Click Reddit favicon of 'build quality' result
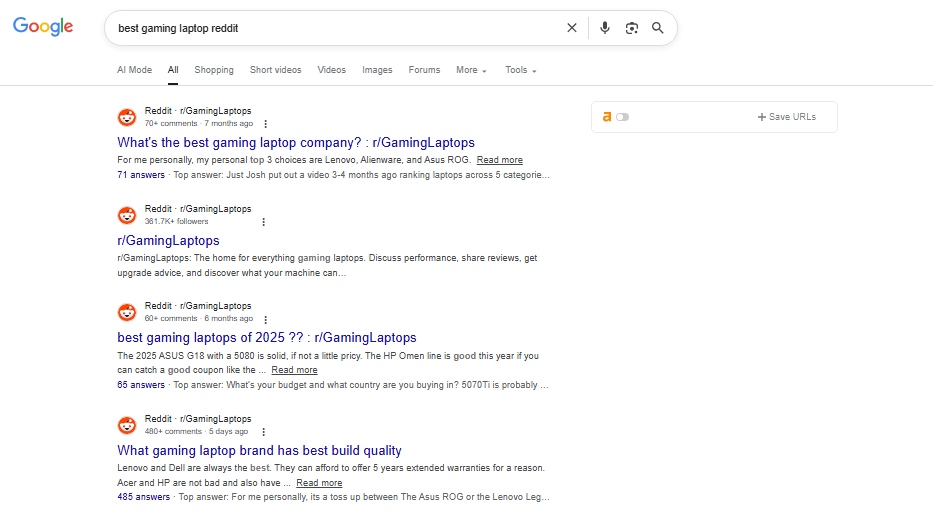 [127, 425]
